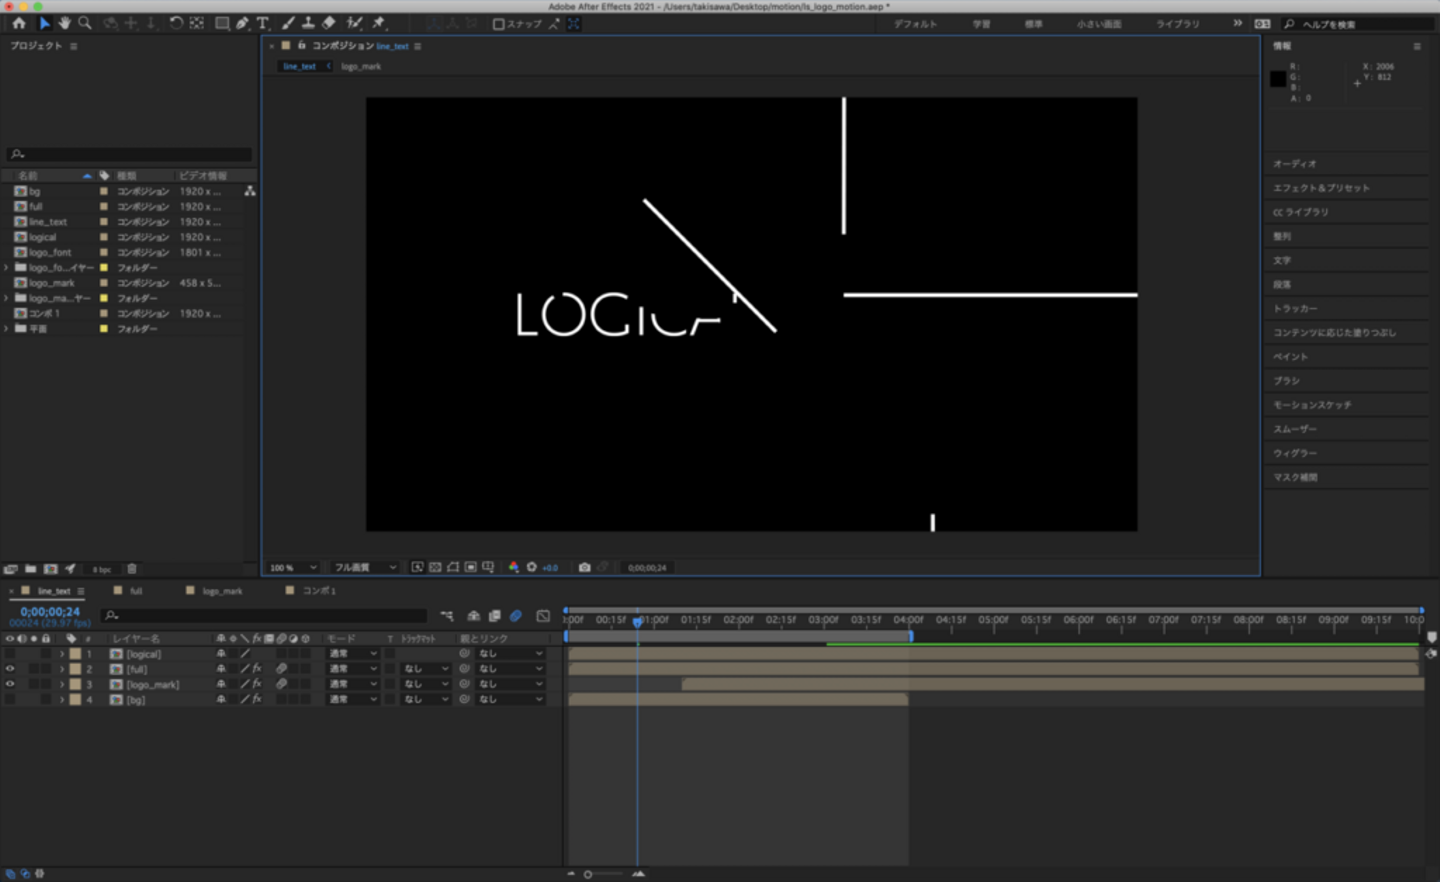
Task: Select the Brush tool
Action: tap(288, 23)
